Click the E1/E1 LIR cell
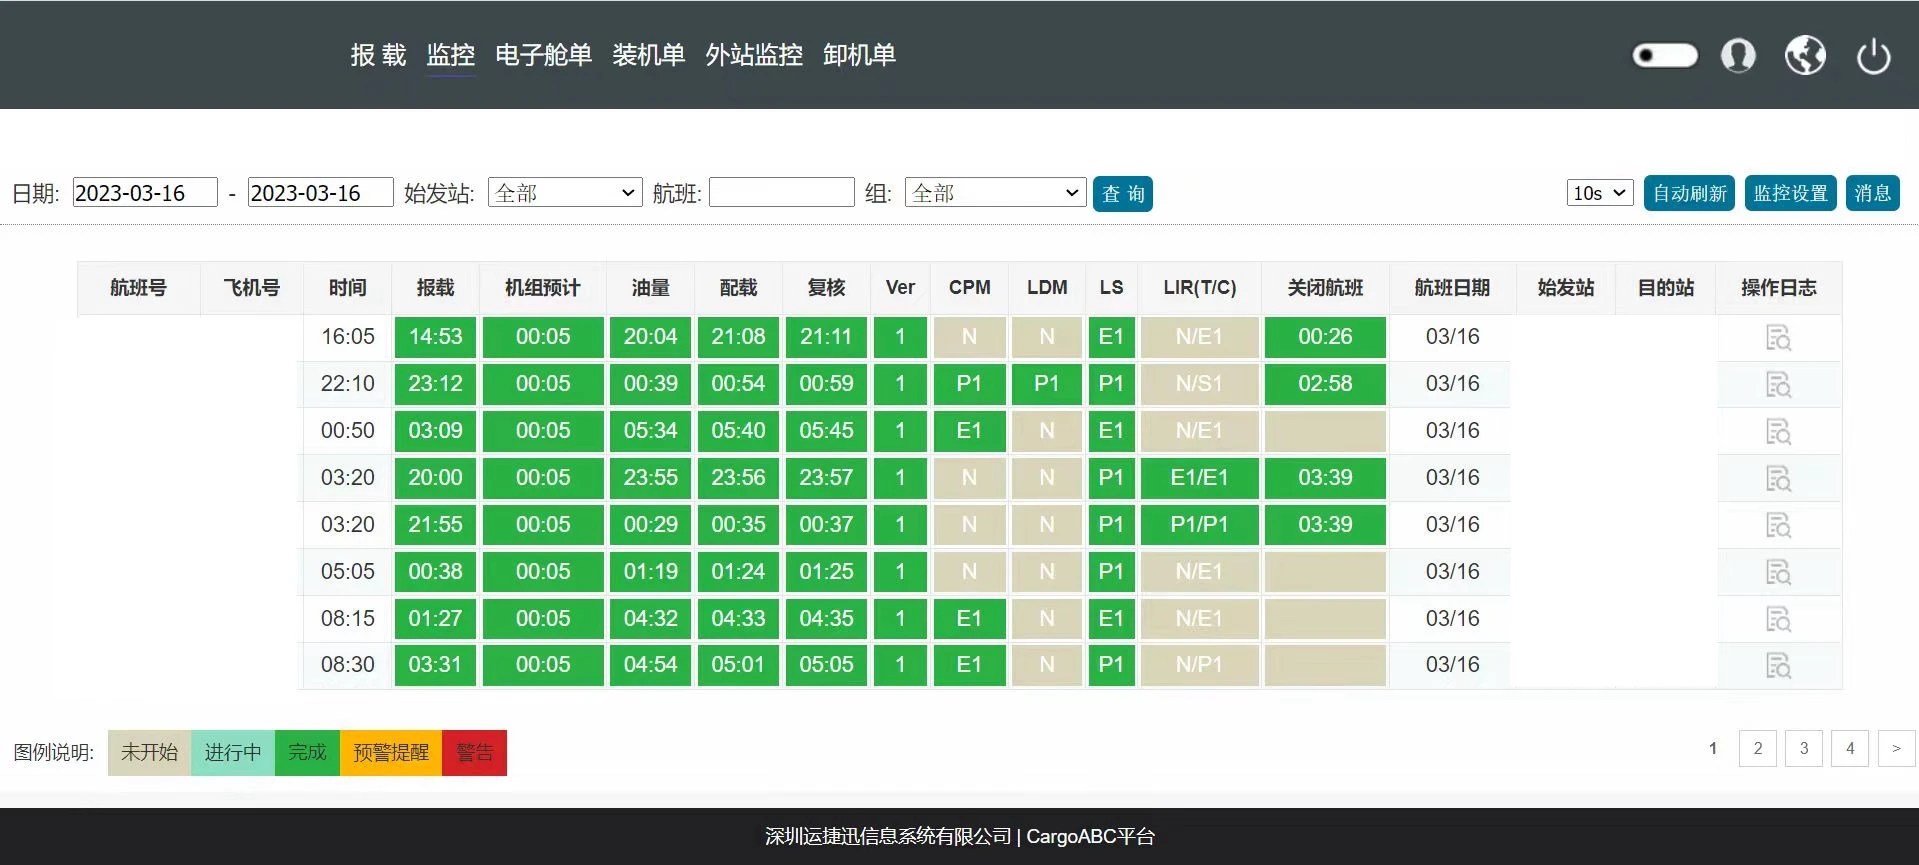The height and width of the screenshot is (865, 1919). (1199, 478)
